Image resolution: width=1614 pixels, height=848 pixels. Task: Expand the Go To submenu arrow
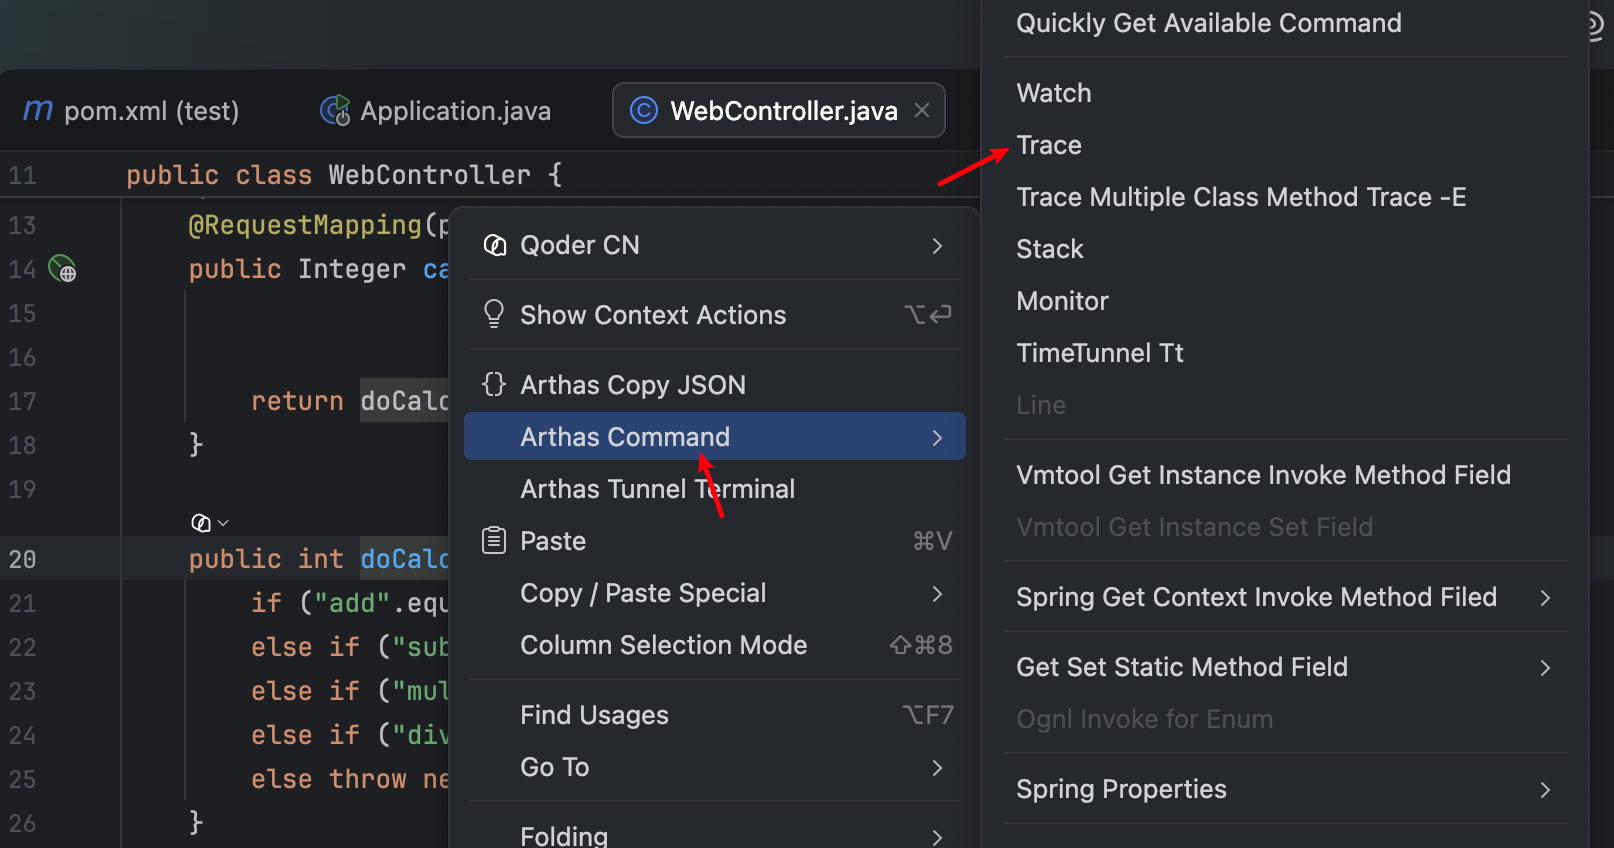point(937,768)
